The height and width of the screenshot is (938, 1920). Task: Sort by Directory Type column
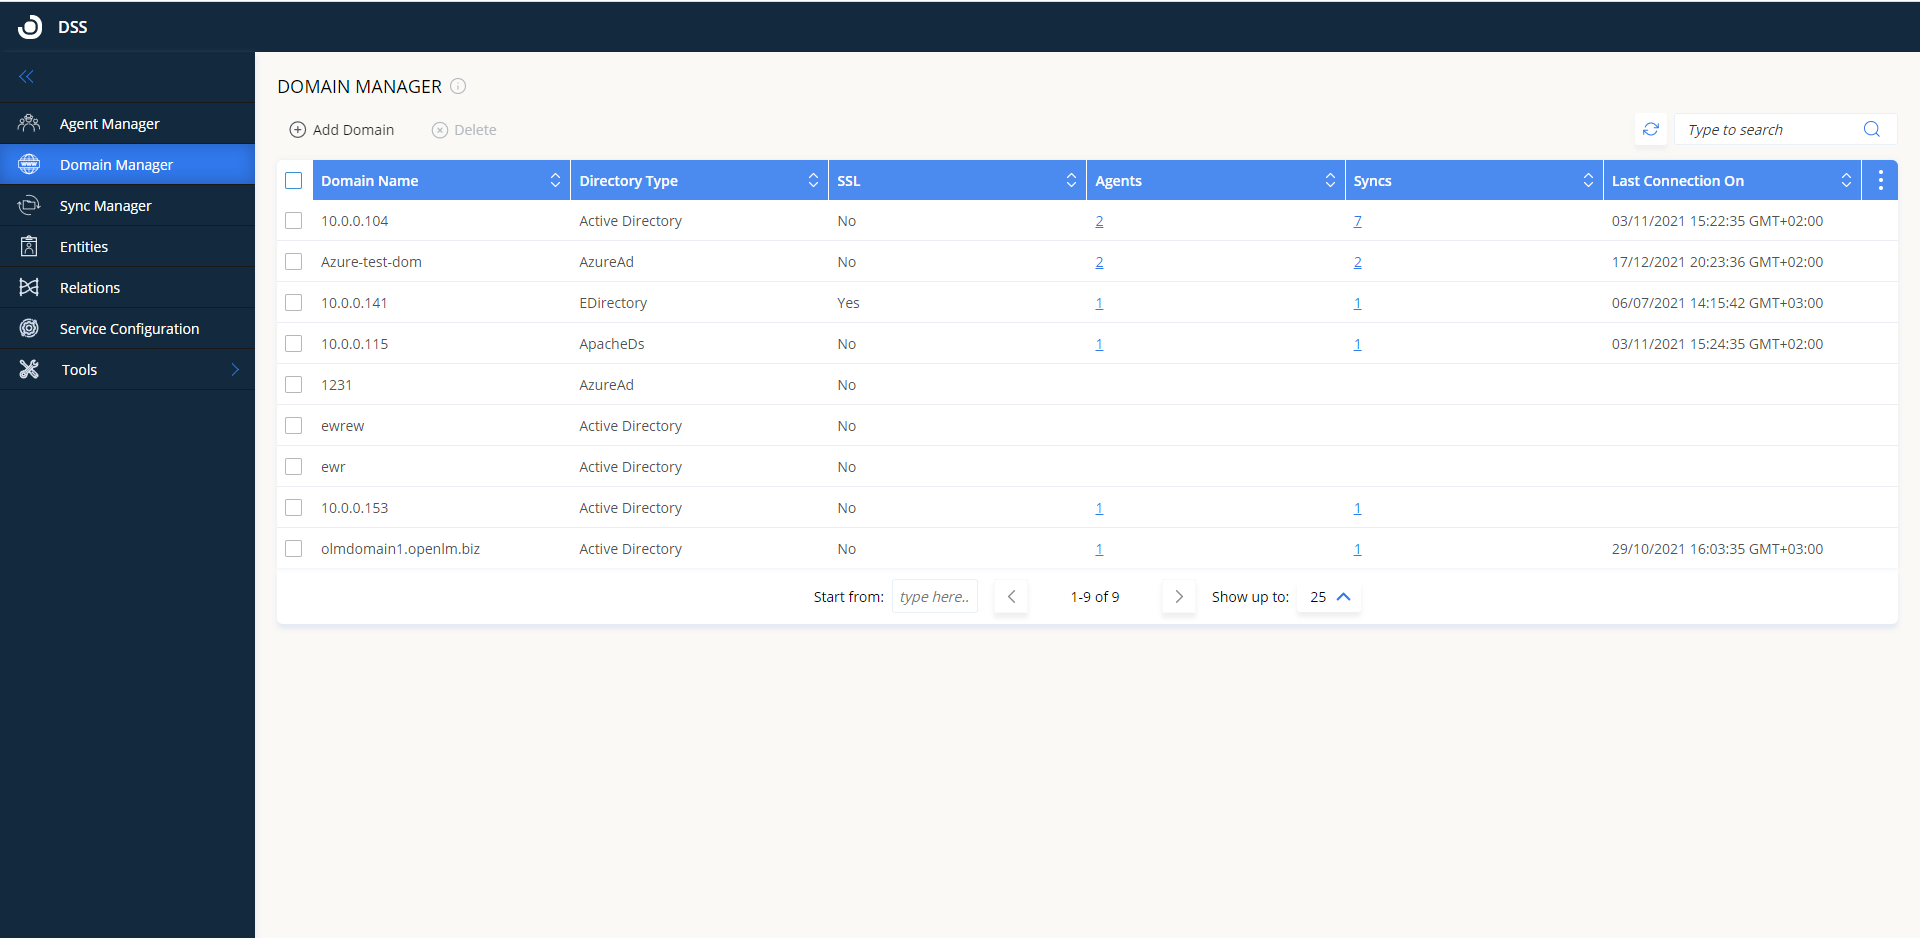(813, 181)
